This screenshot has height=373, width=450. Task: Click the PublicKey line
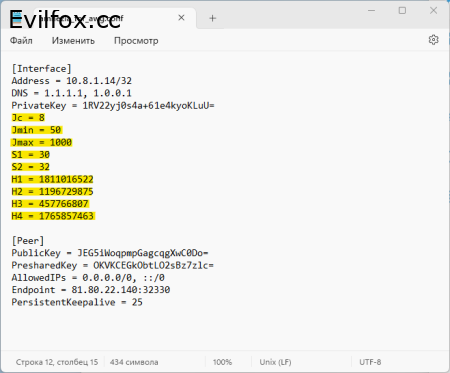pyautogui.click(x=110, y=253)
